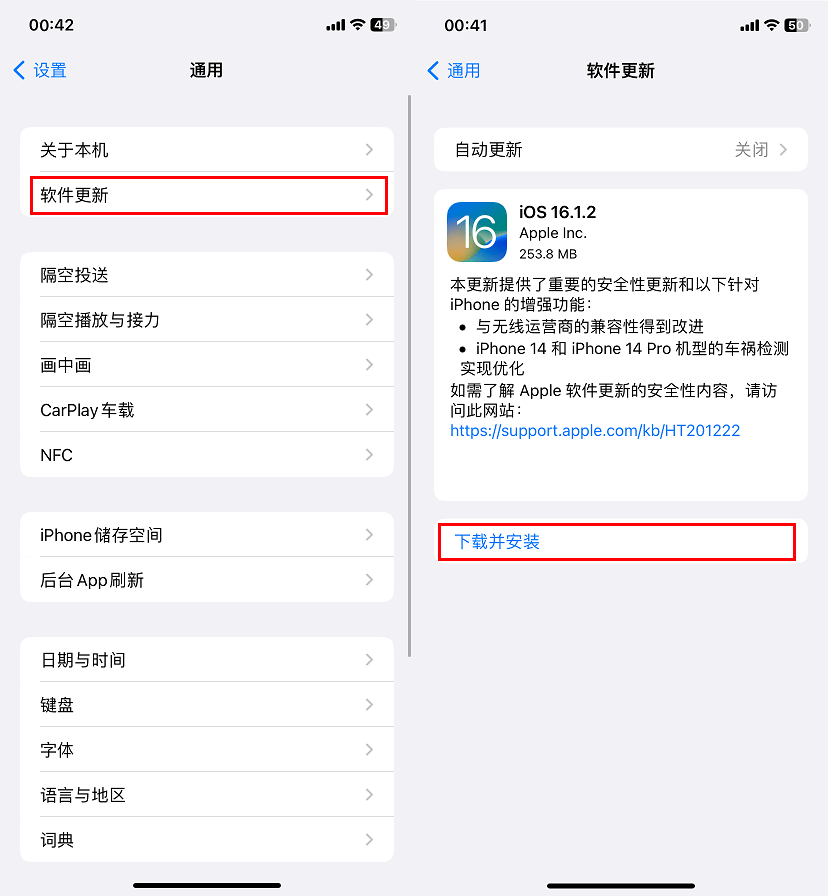The image size is (828, 896).
Task: Open the CarPlay 车载 item
Action: coord(207,410)
